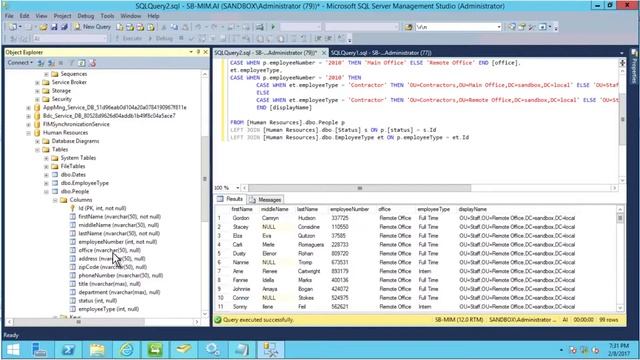Open the Project menu

click(62, 16)
